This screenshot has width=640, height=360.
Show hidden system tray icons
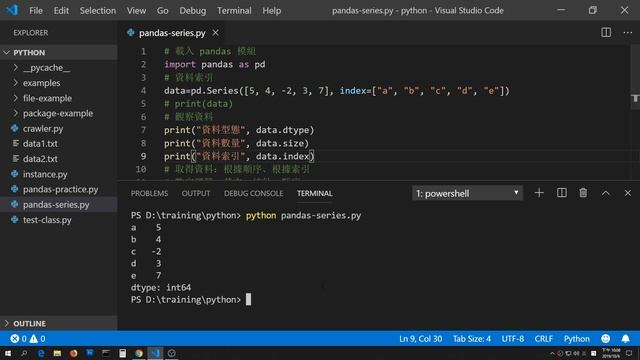point(552,353)
